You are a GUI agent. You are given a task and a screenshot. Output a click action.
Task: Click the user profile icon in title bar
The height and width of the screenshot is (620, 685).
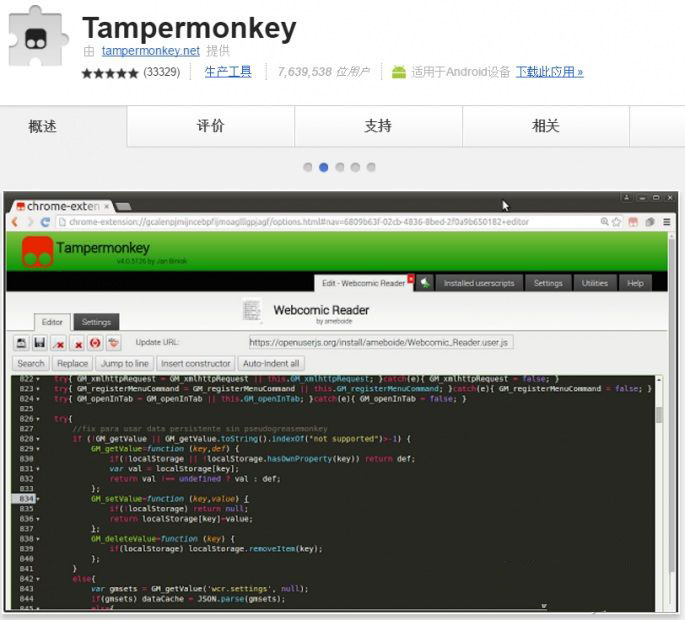tap(626, 198)
